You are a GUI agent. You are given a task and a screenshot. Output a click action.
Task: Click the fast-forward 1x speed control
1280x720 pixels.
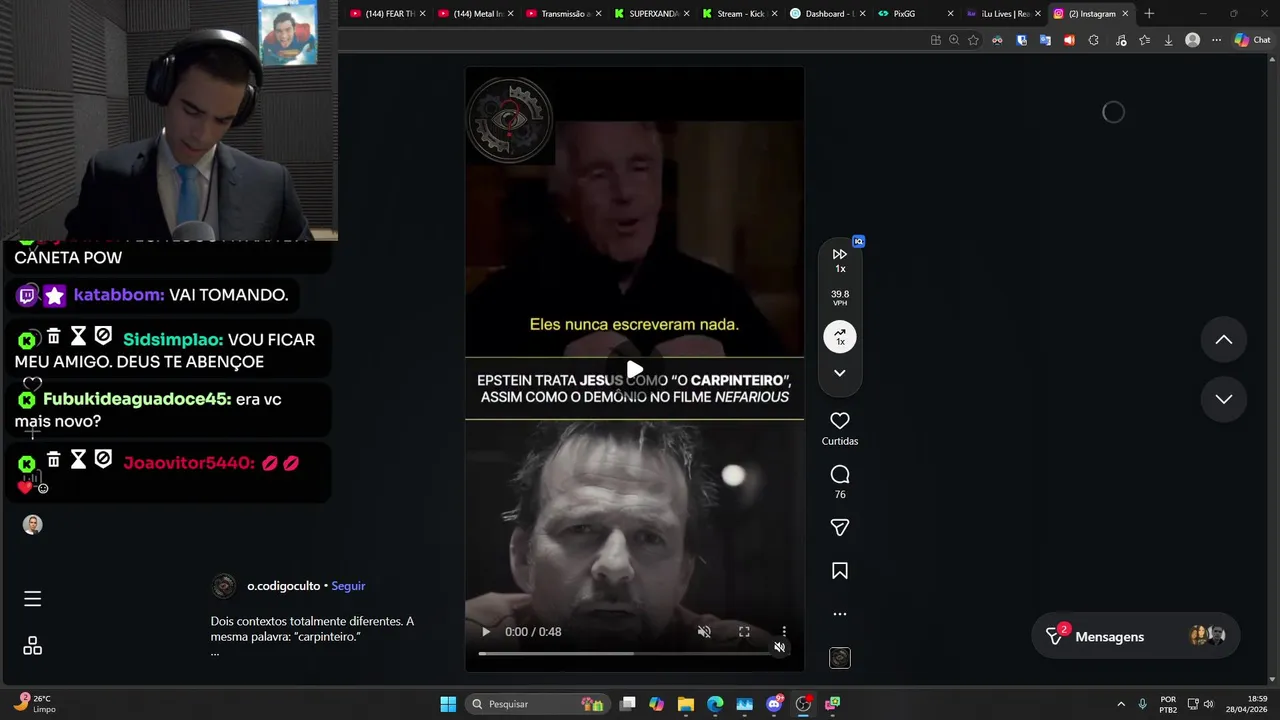840,260
